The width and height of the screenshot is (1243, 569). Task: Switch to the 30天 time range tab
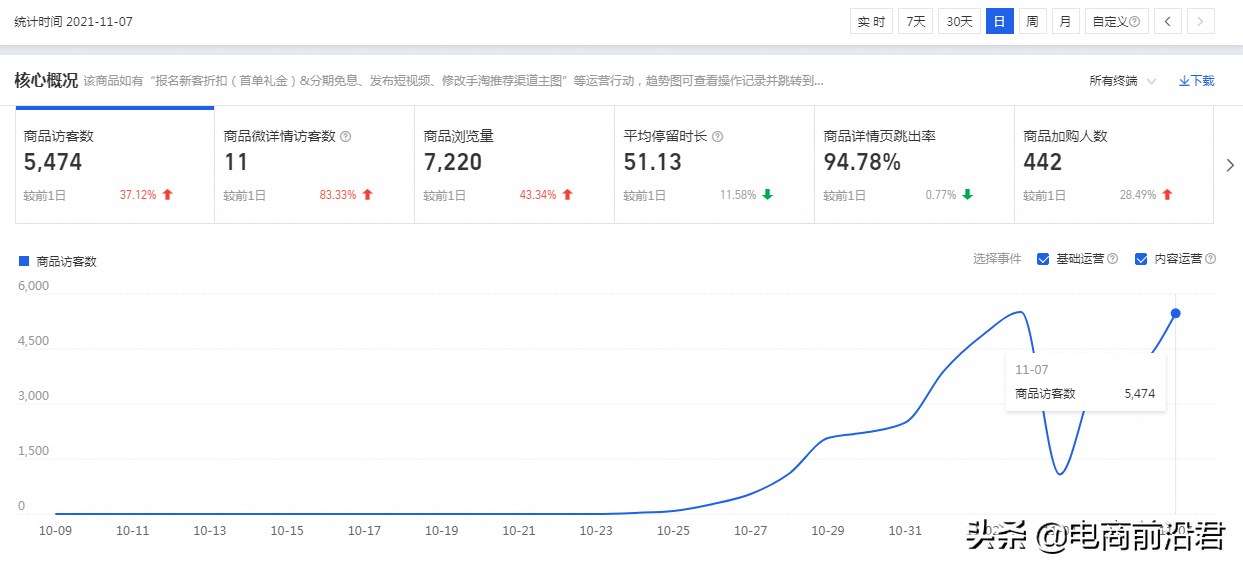[959, 21]
